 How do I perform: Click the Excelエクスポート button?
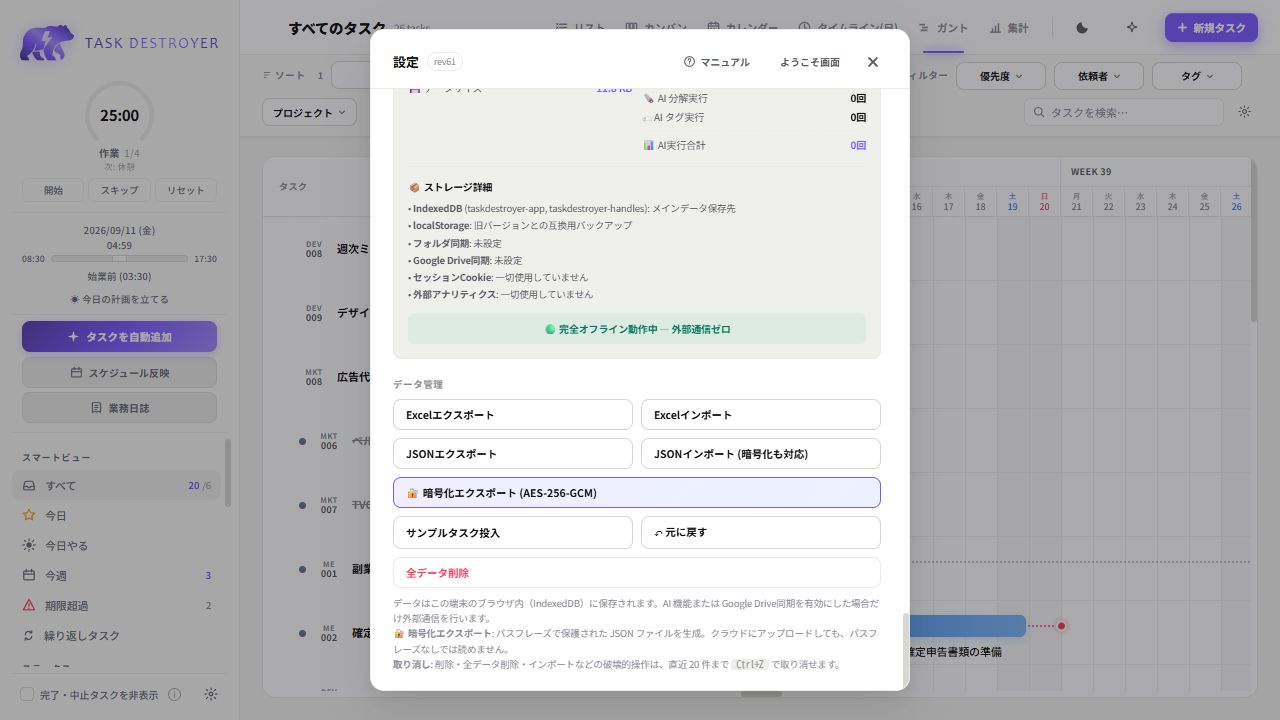coord(513,415)
